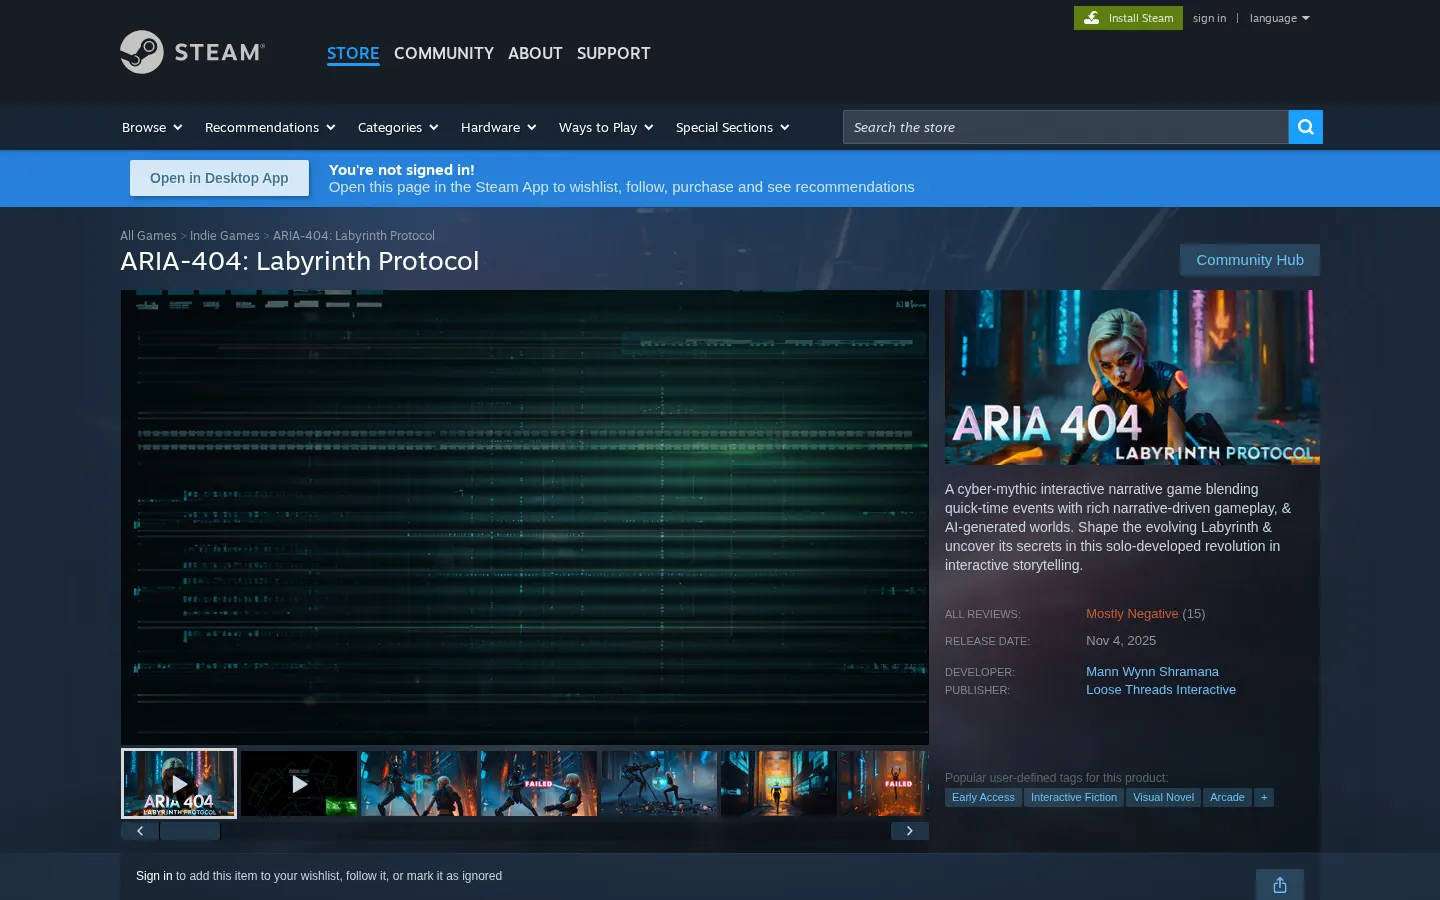Open the COMMUNITY tab

coord(444,53)
